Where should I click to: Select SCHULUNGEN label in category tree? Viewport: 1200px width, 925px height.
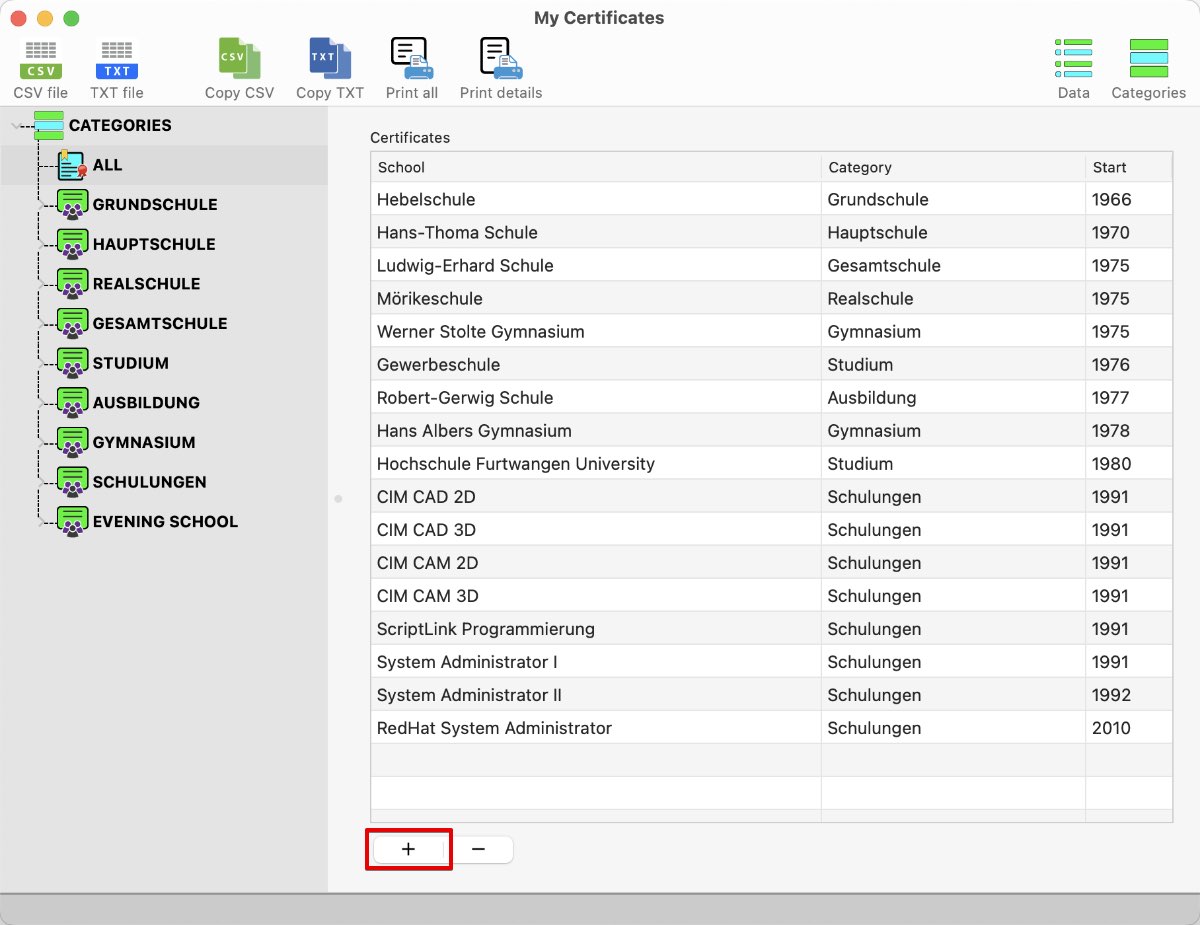click(x=150, y=481)
